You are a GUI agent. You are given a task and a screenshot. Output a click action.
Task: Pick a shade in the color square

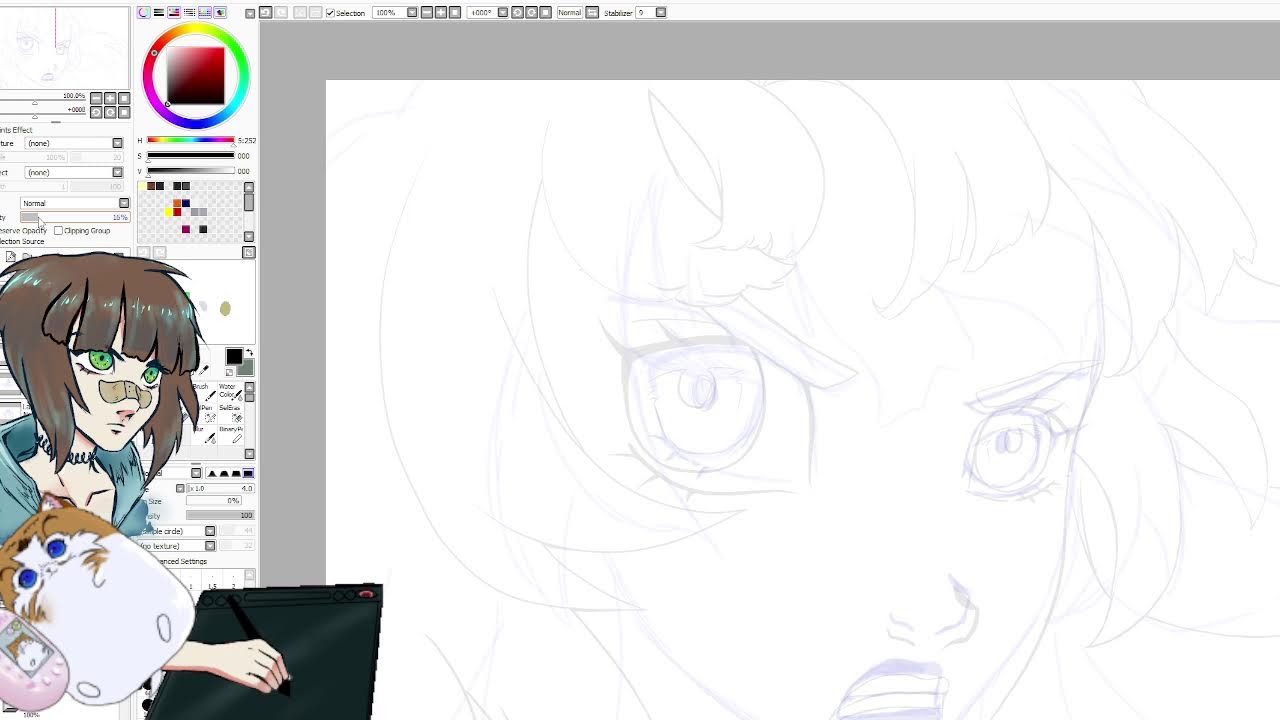click(196, 75)
